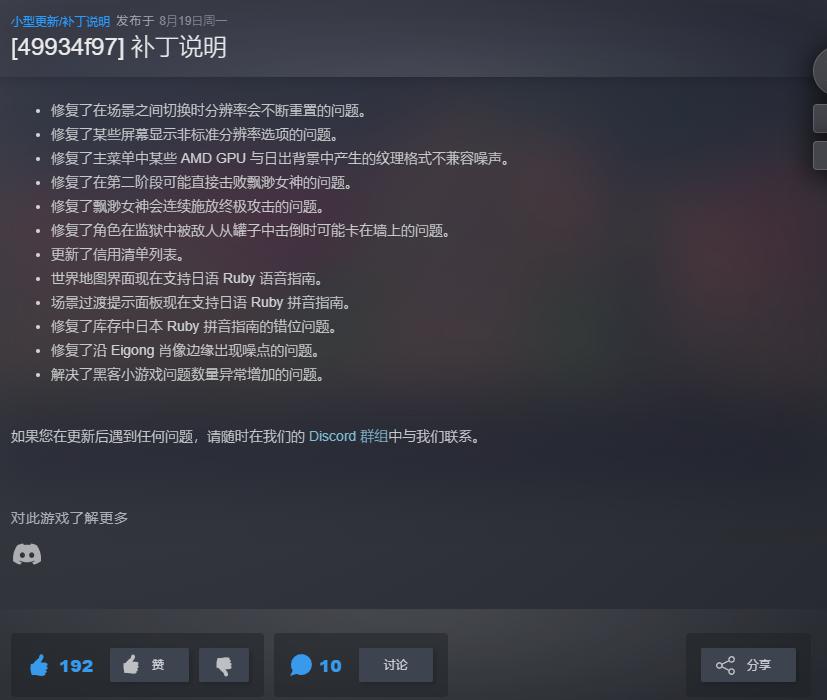Click the AMD GPU patch note line
This screenshot has width=827, height=700.
281,158
